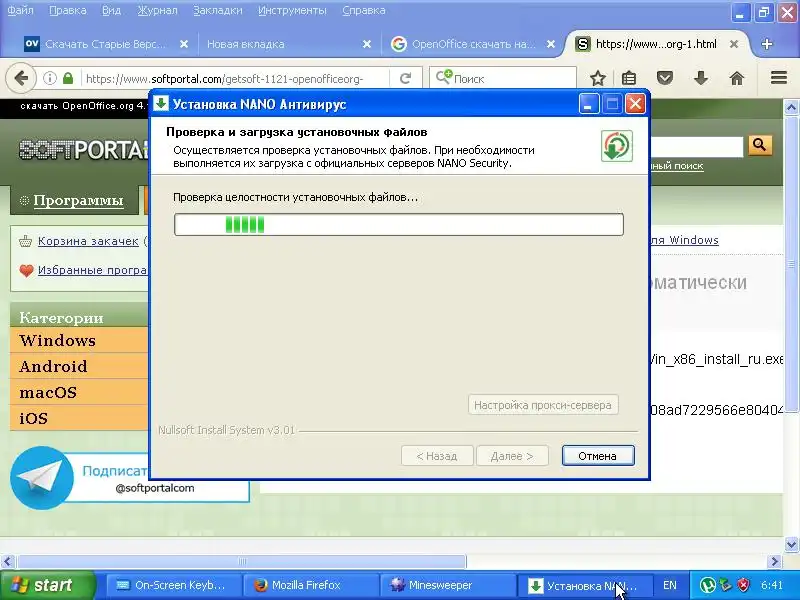Screen dimensions: 800x600
Task: Click the Softportal search magnifier button
Action: (x=760, y=145)
